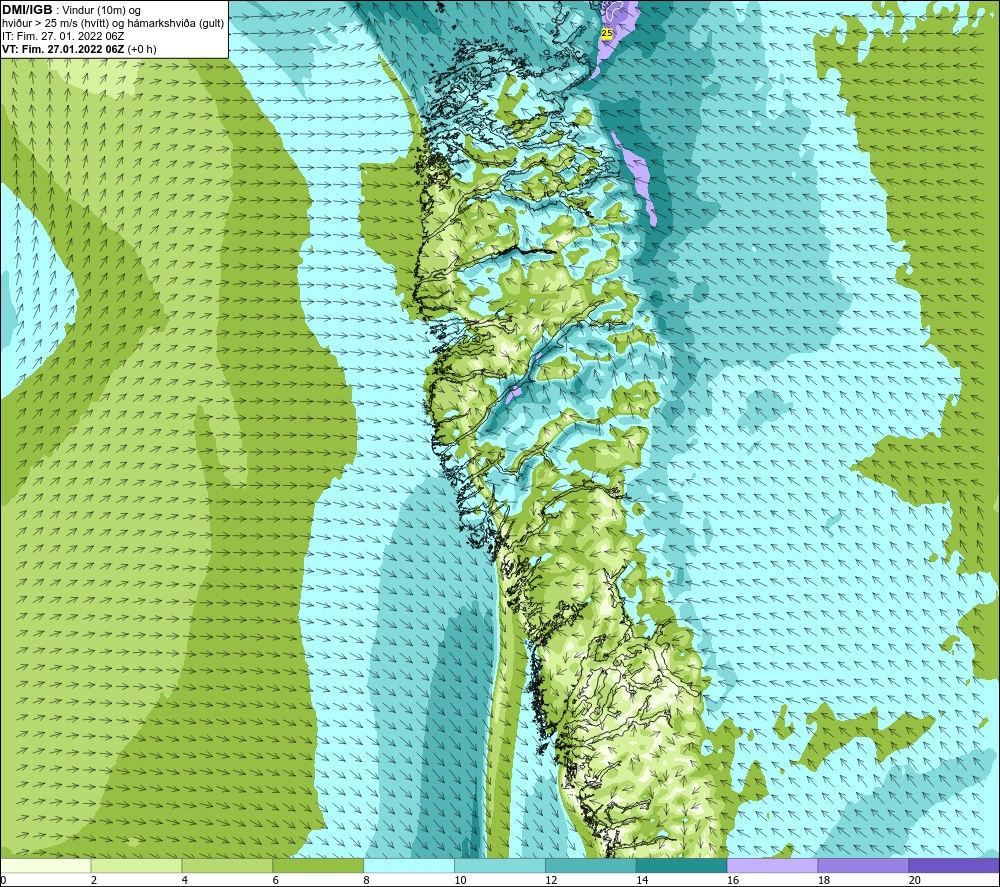Click the "VT: Fim. 27.01.2022 06Z (+0 h)" line
This screenshot has height=887, width=1000.
point(79,49)
